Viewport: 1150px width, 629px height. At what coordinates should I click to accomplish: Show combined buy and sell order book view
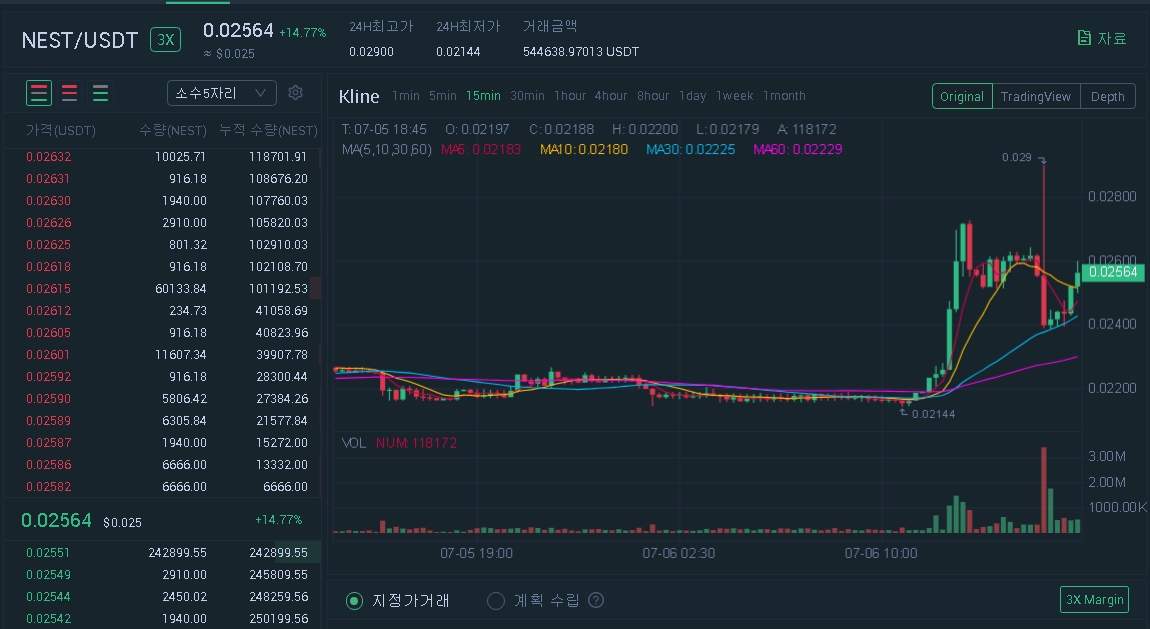click(39, 94)
